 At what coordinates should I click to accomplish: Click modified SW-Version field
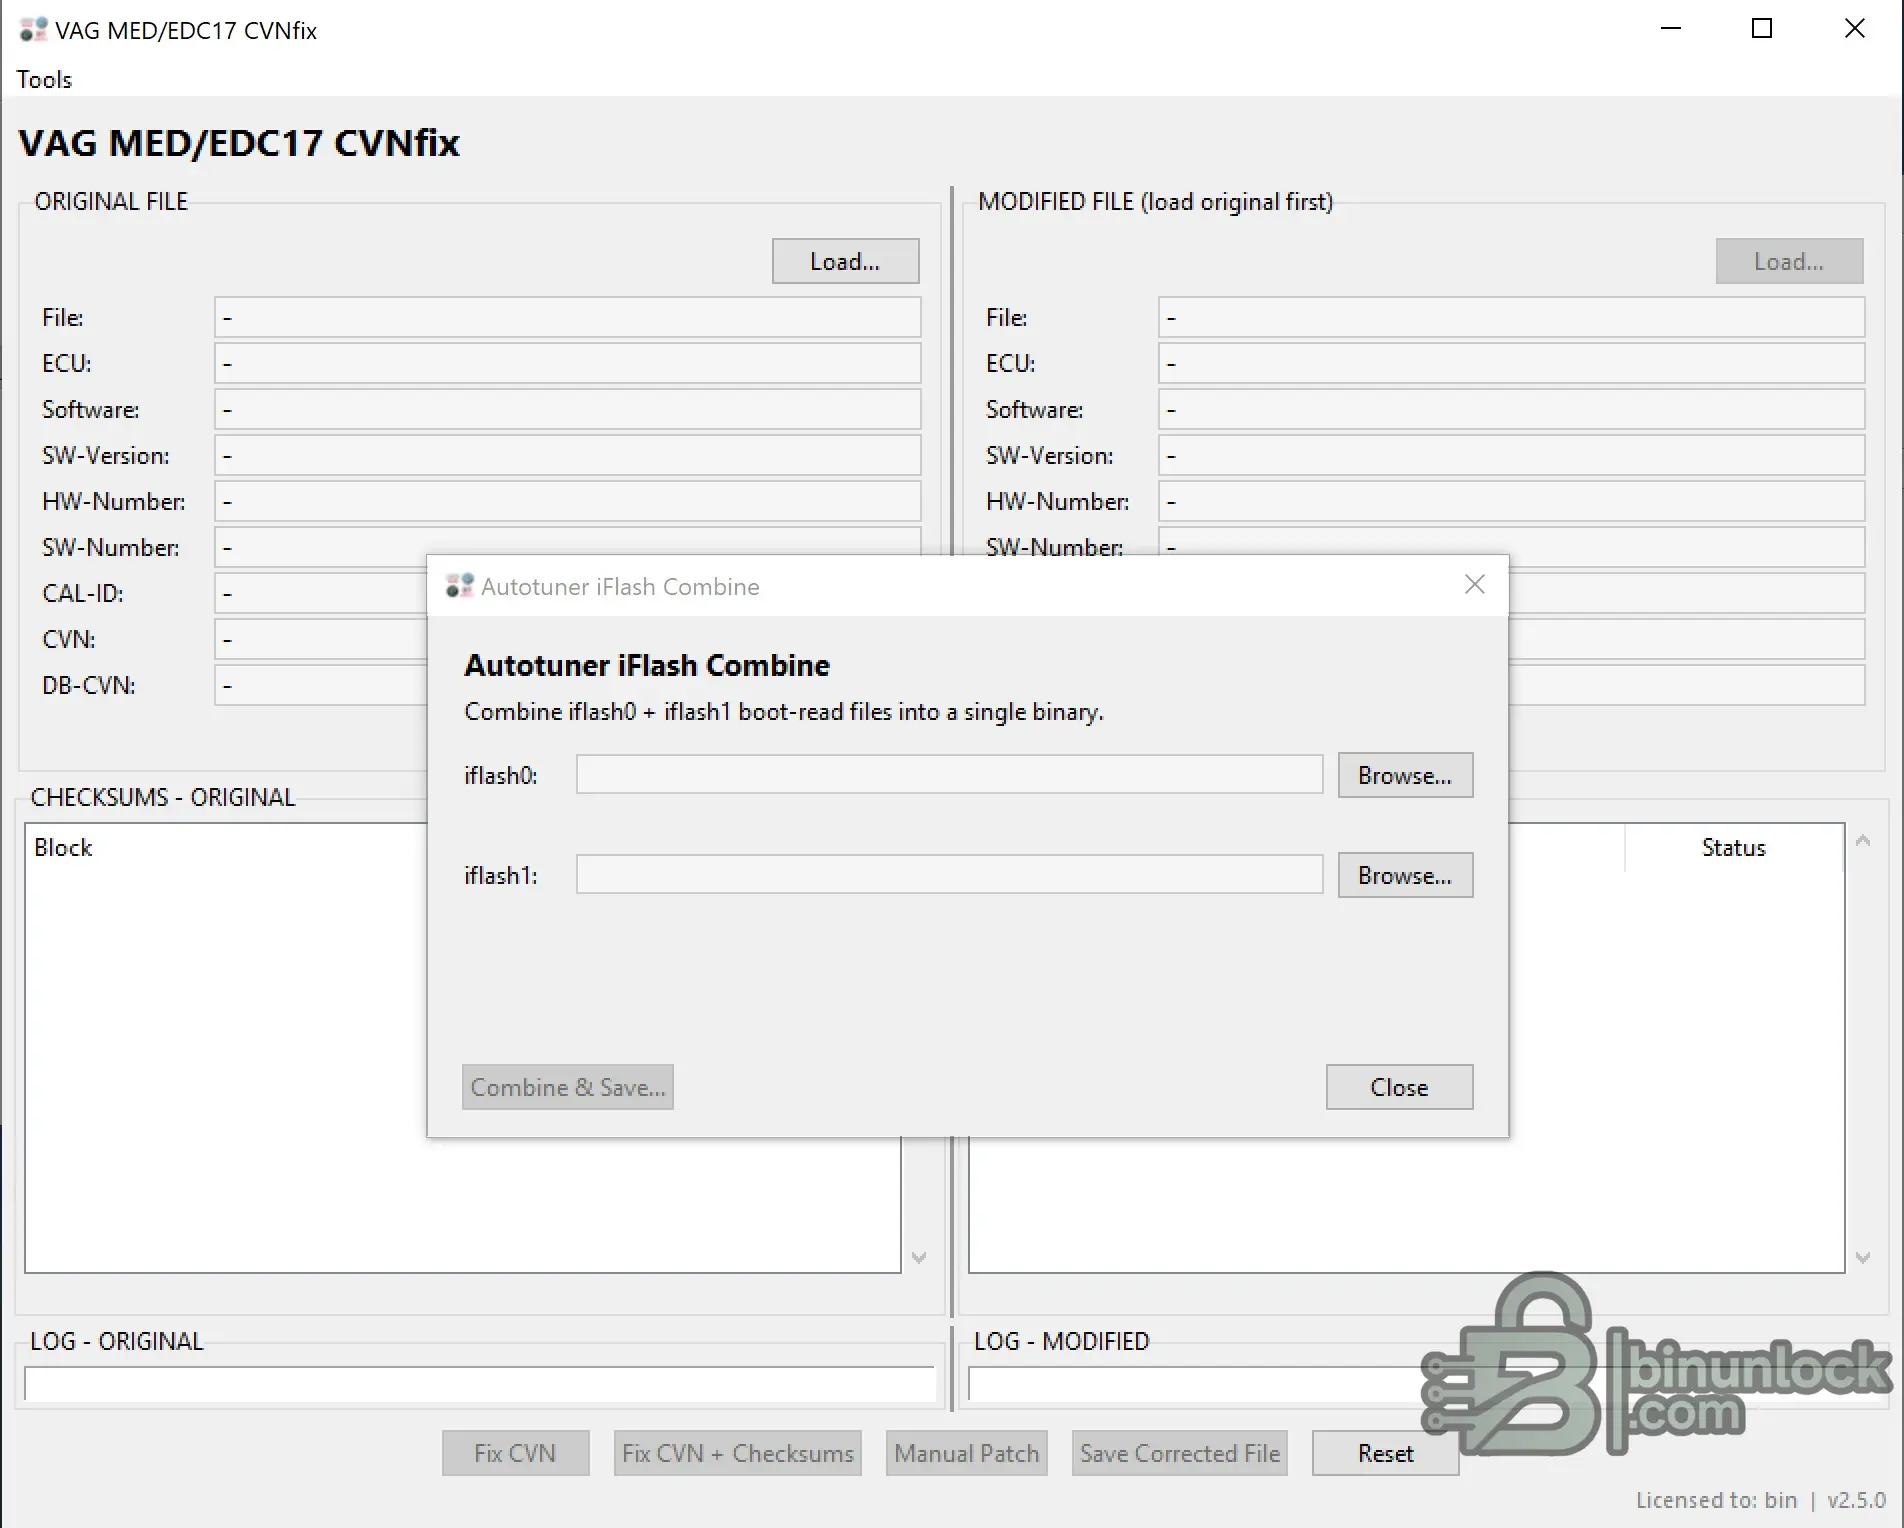click(1511, 455)
